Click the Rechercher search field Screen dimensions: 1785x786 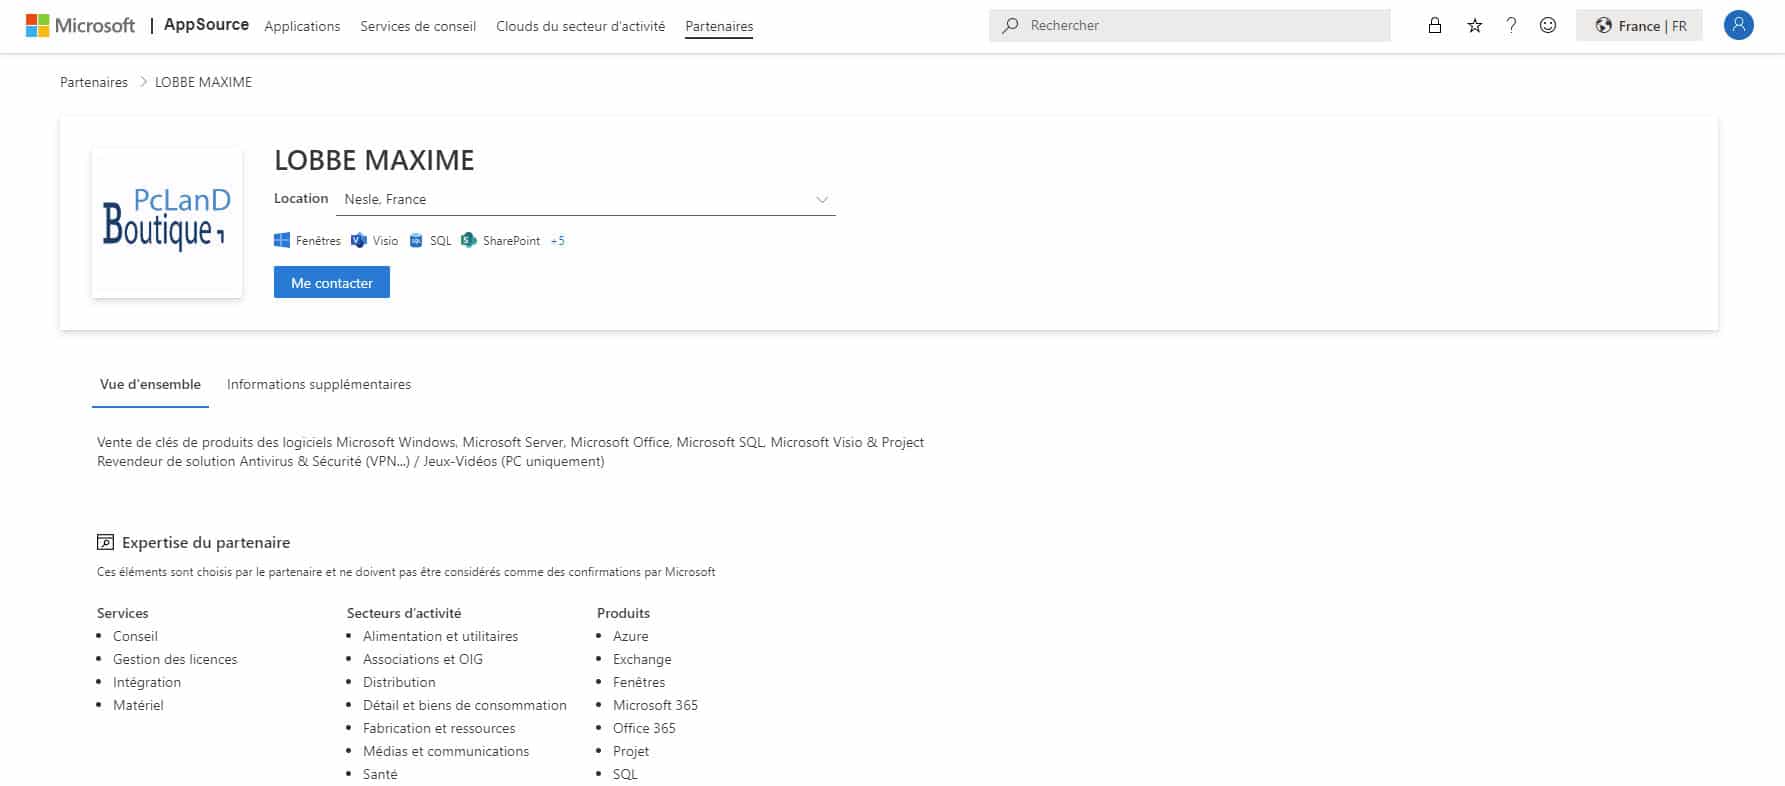(x=1190, y=25)
